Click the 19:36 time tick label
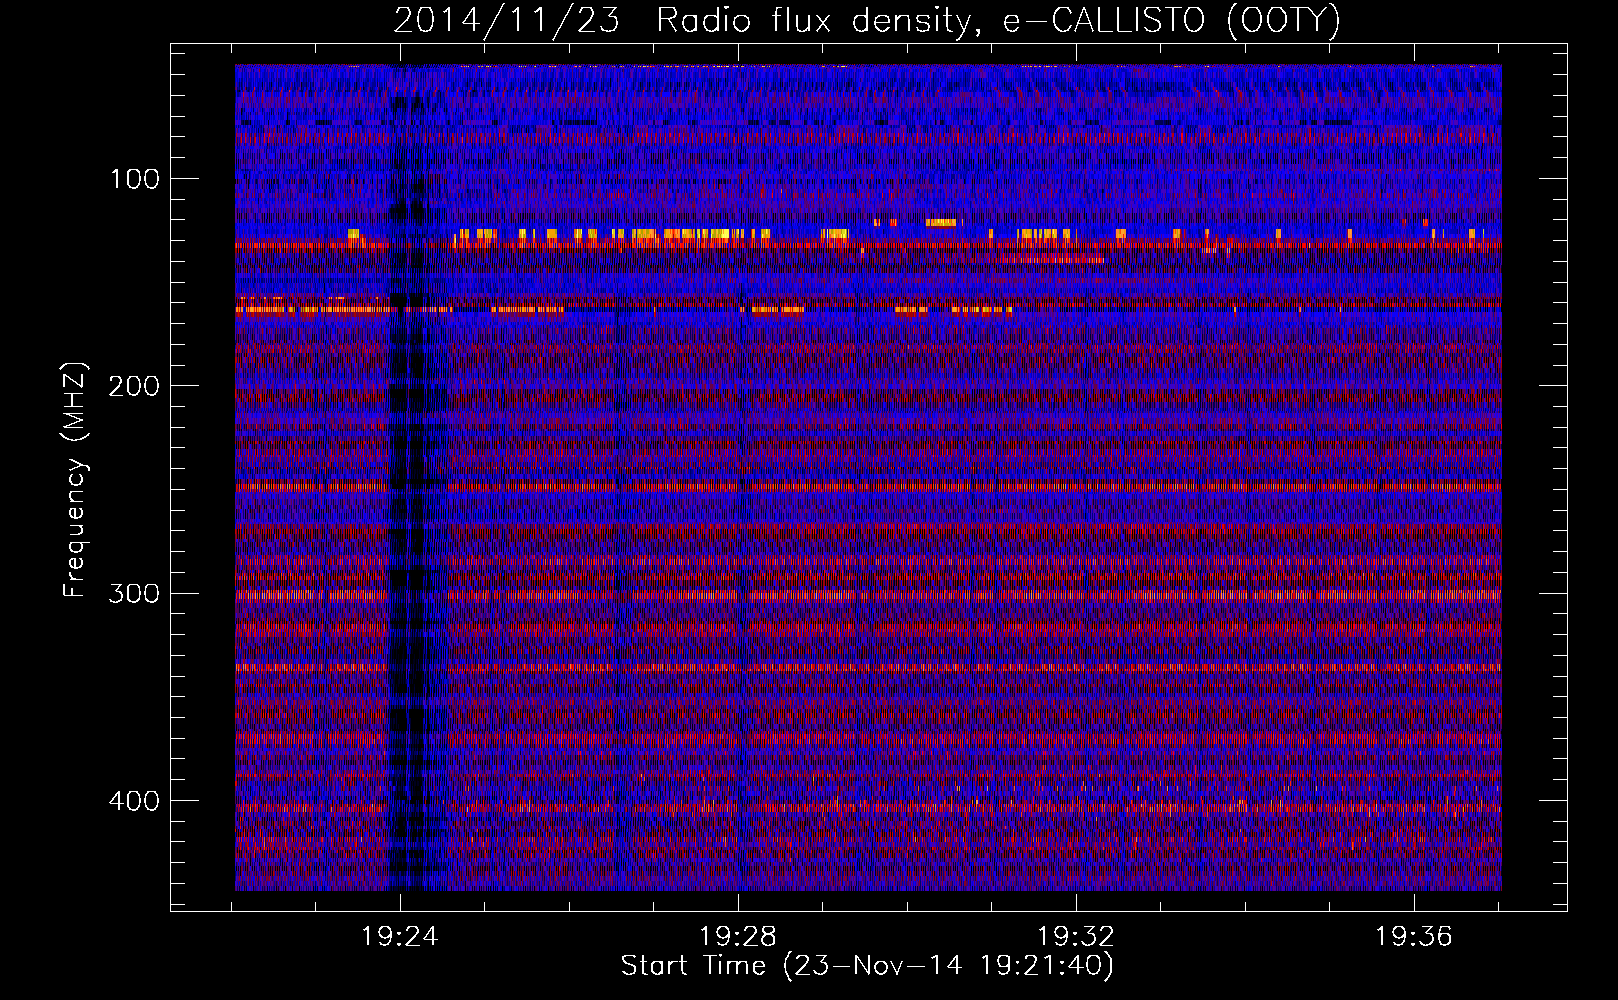This screenshot has width=1618, height=1000. pos(1414,937)
